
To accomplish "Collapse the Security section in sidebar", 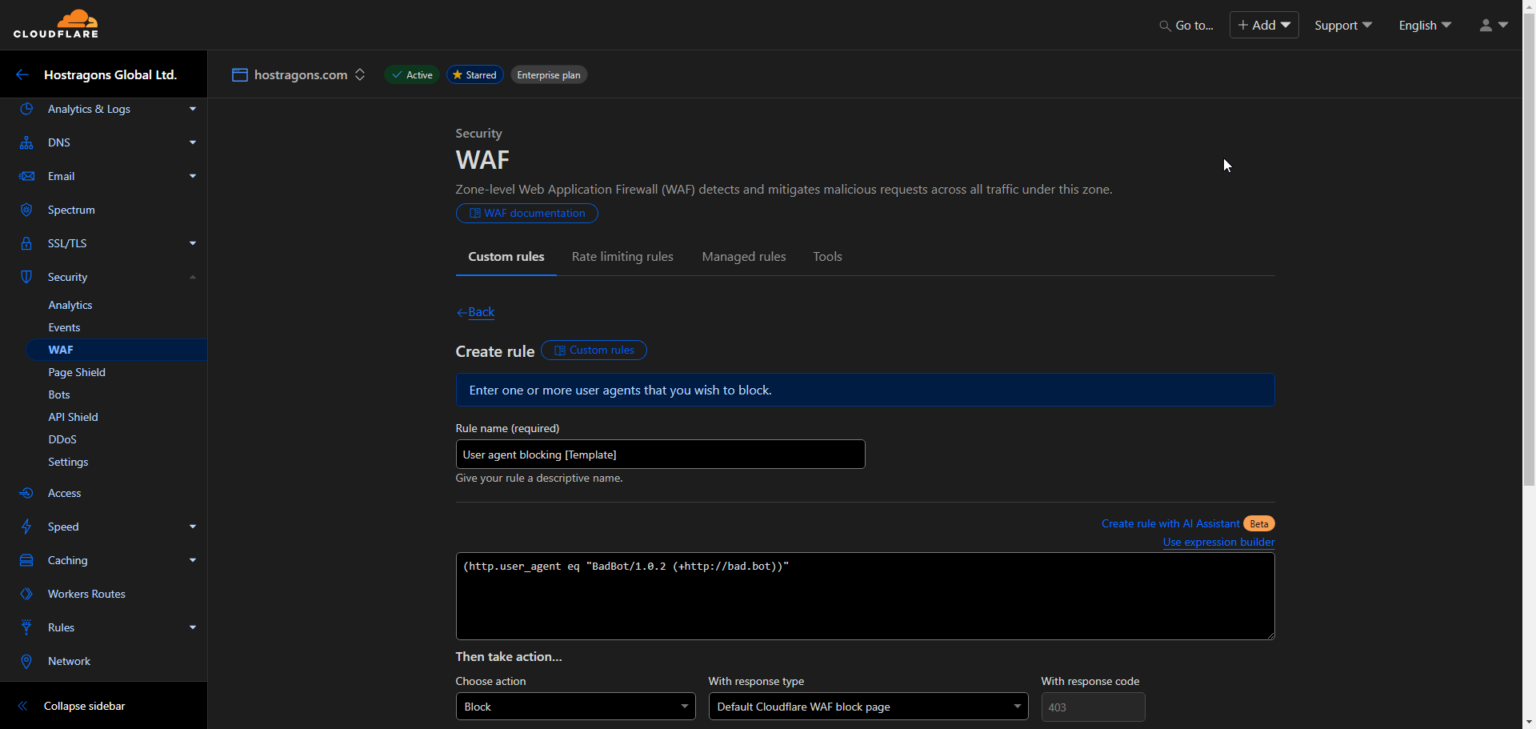I will click(x=192, y=277).
